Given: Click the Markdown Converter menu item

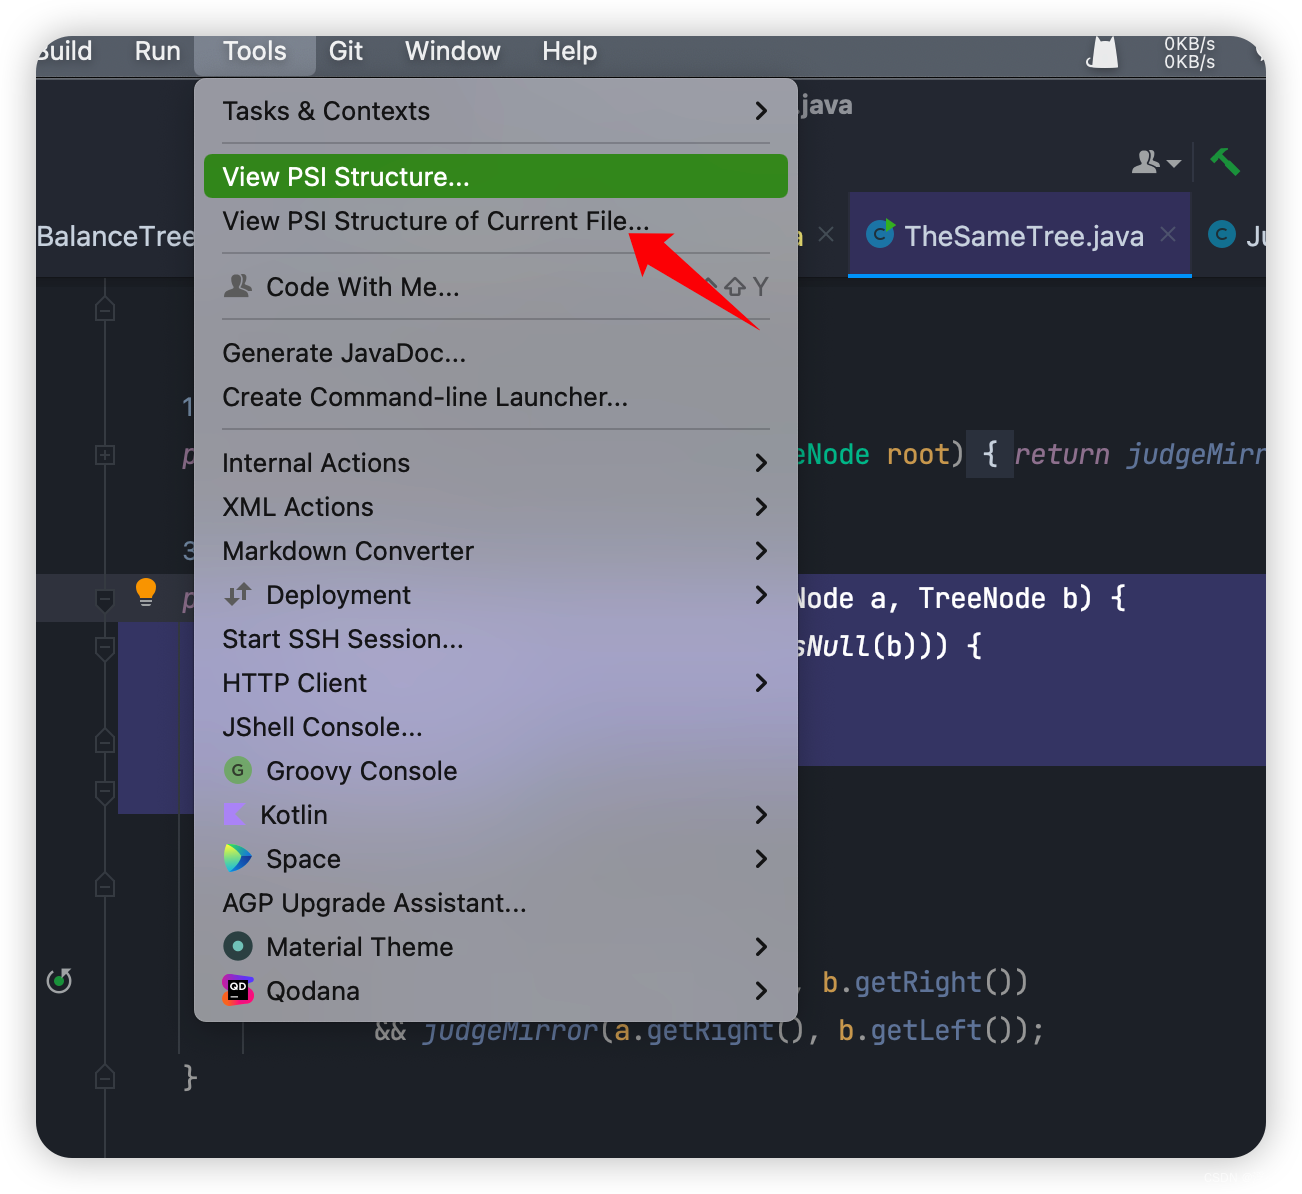Looking at the screenshot, I should (x=496, y=551).
